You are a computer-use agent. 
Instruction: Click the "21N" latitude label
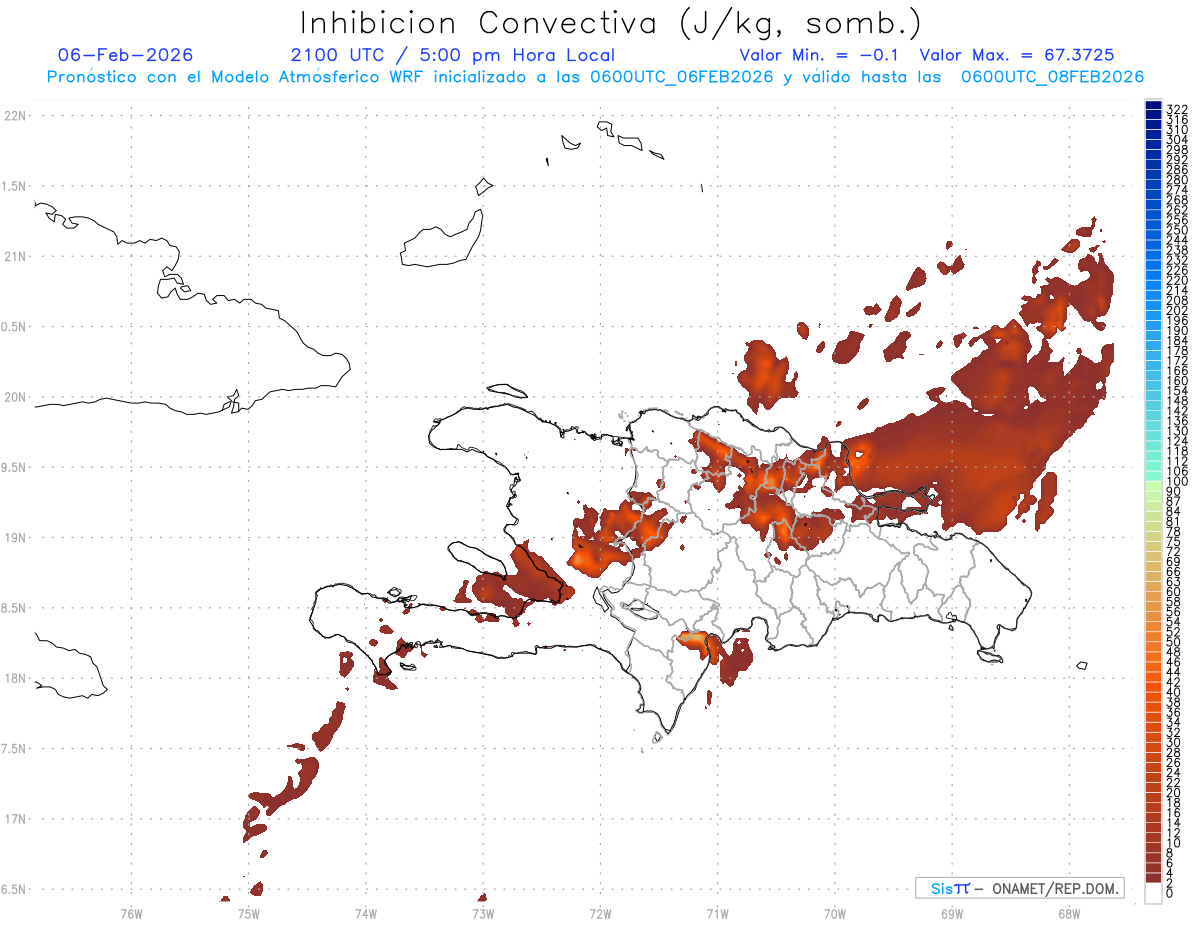(15, 257)
